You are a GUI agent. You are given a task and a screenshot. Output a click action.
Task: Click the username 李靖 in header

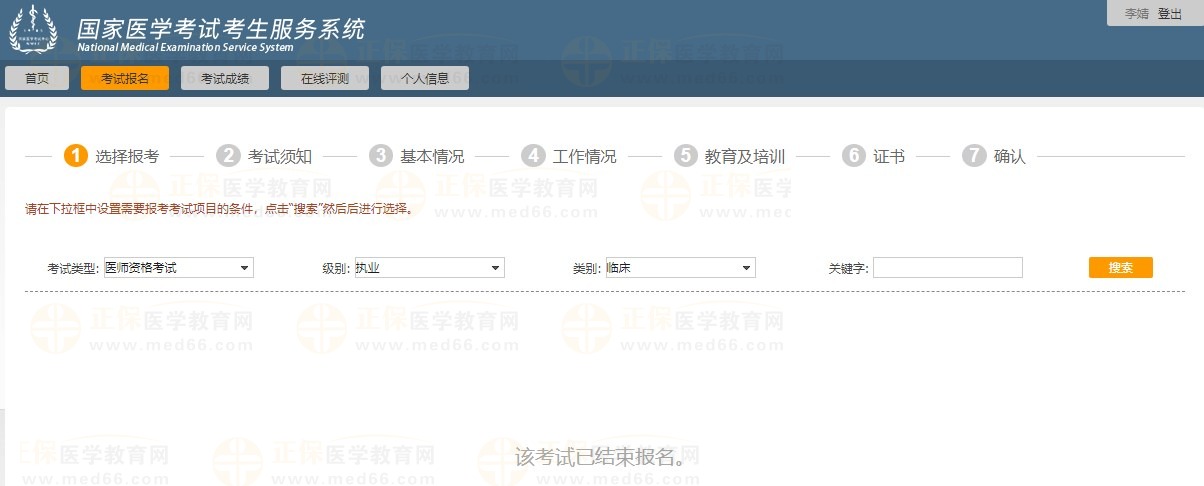click(x=1136, y=14)
